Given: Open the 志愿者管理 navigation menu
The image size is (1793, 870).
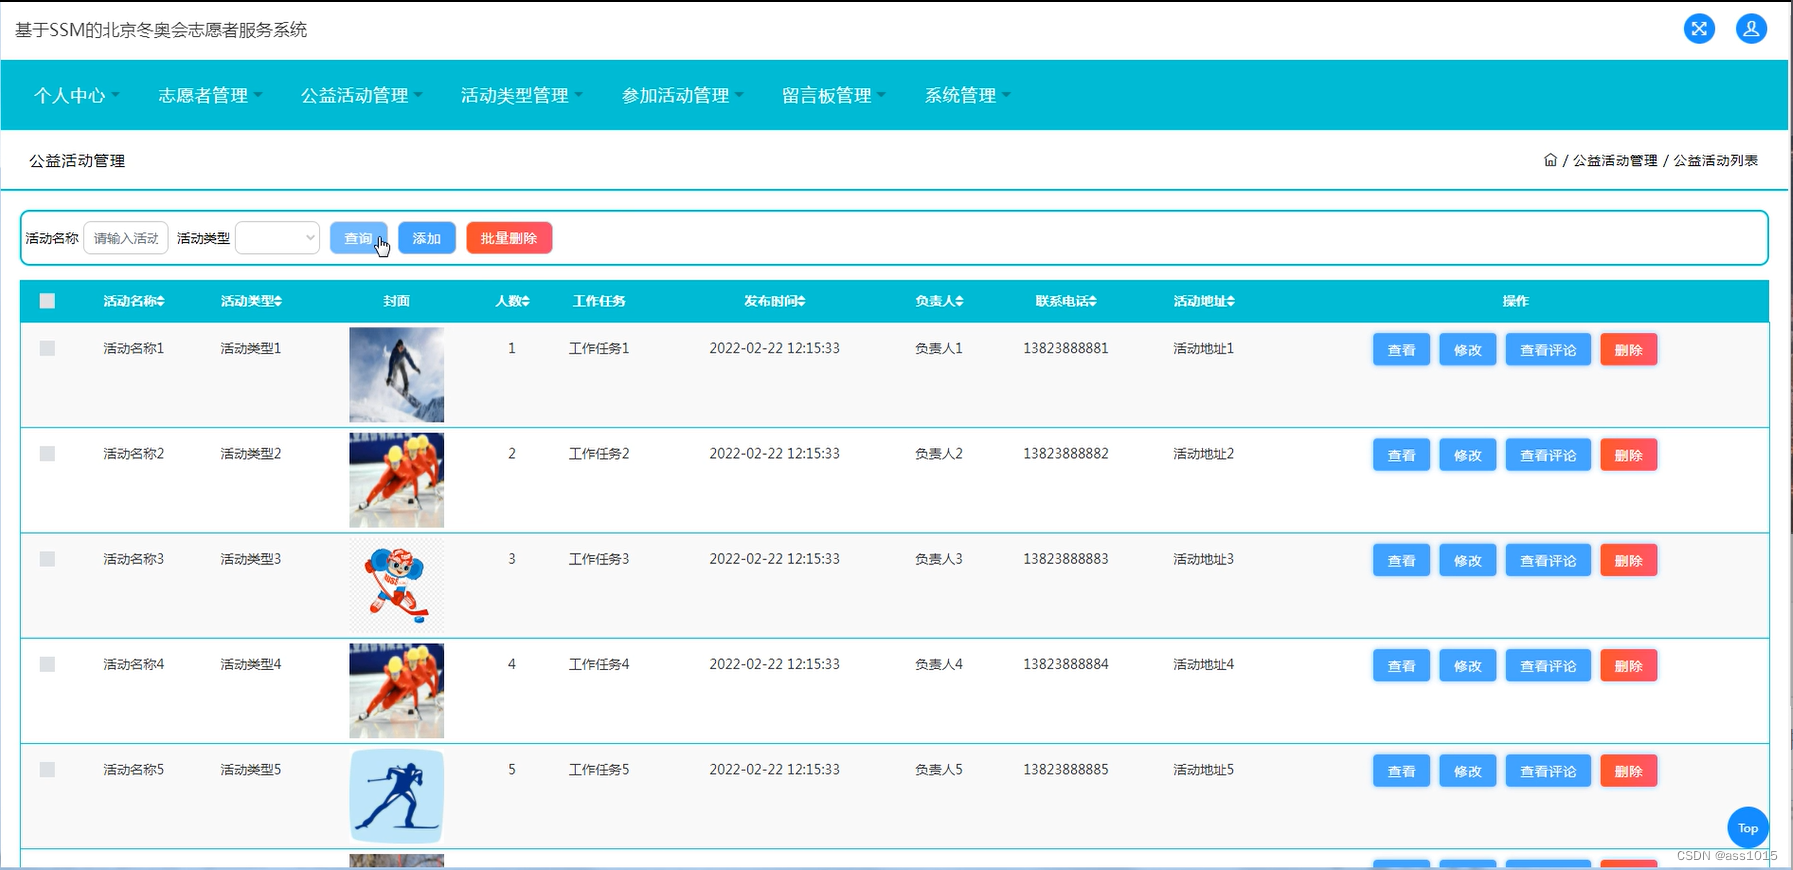Looking at the screenshot, I should (x=210, y=95).
